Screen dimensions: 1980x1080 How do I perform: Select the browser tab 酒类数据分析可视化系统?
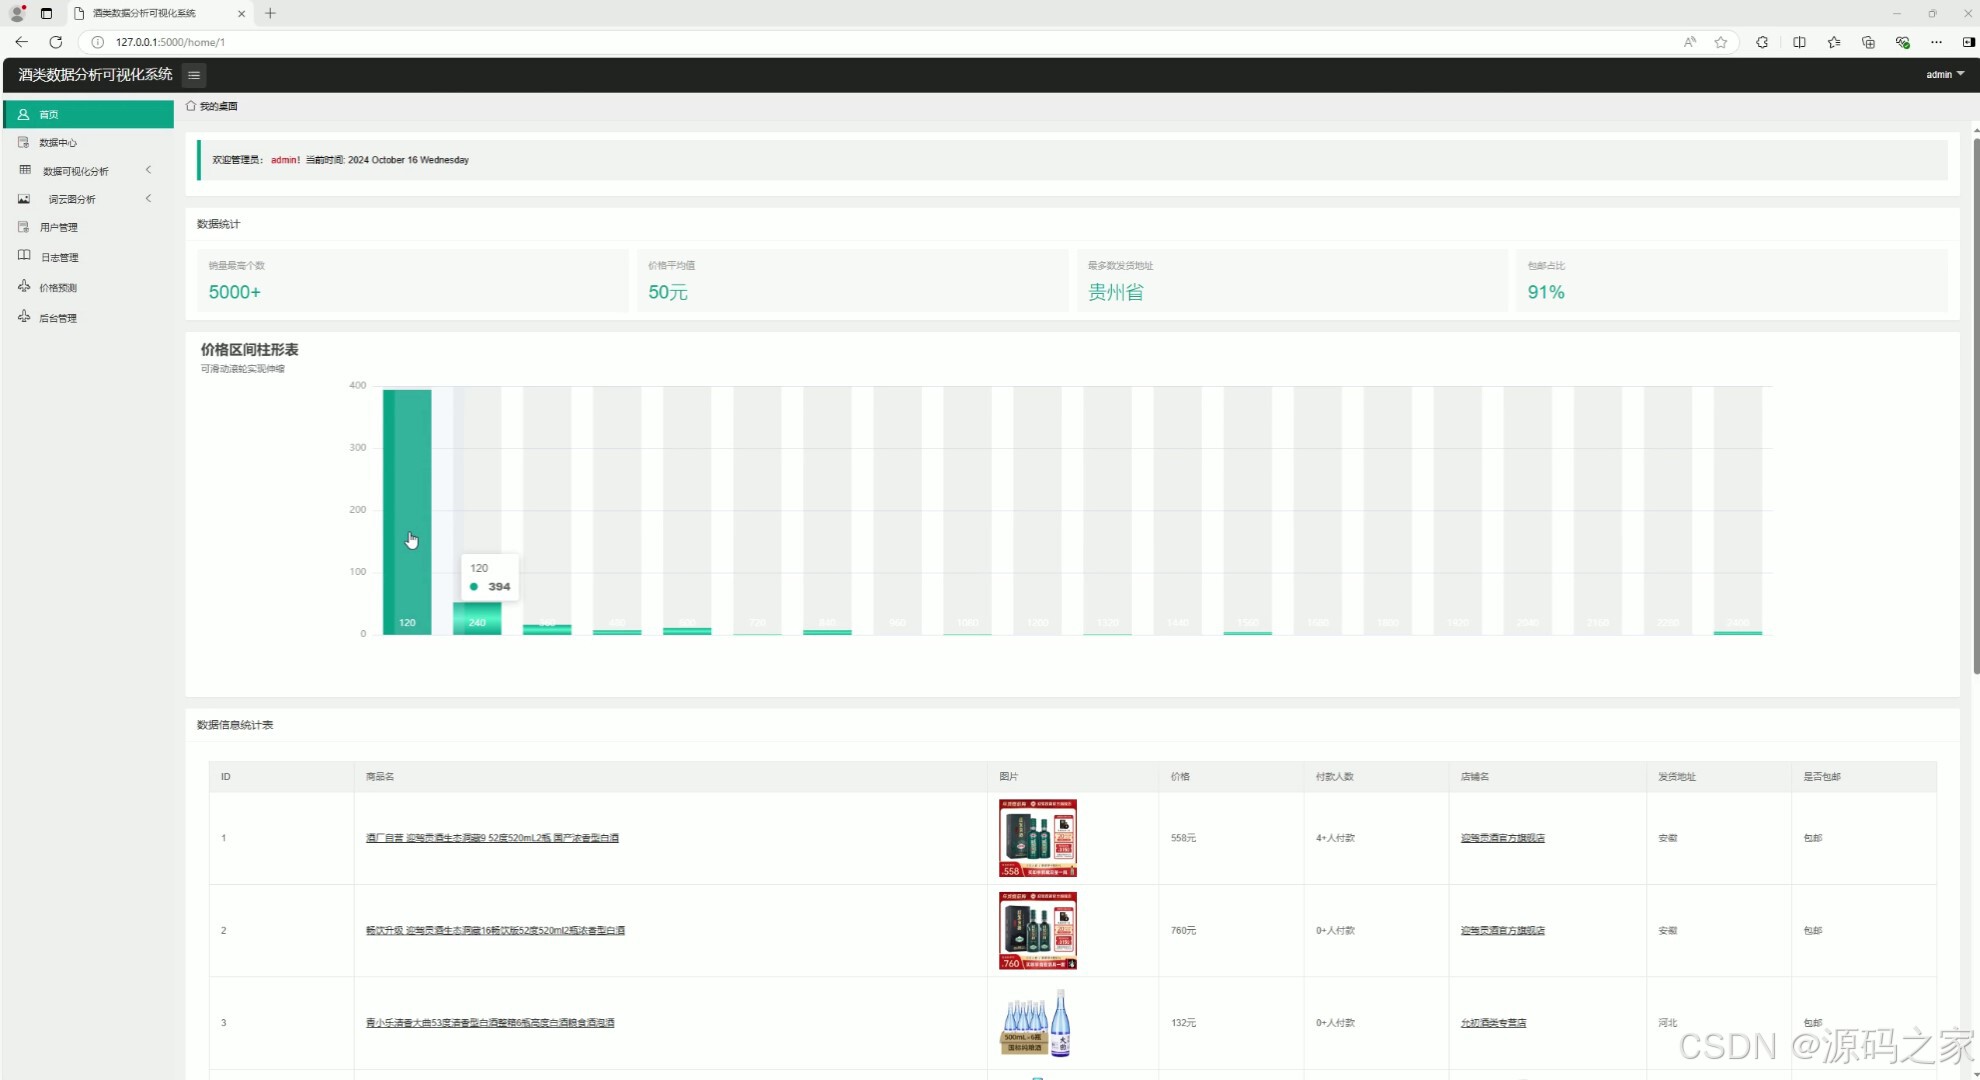[145, 13]
